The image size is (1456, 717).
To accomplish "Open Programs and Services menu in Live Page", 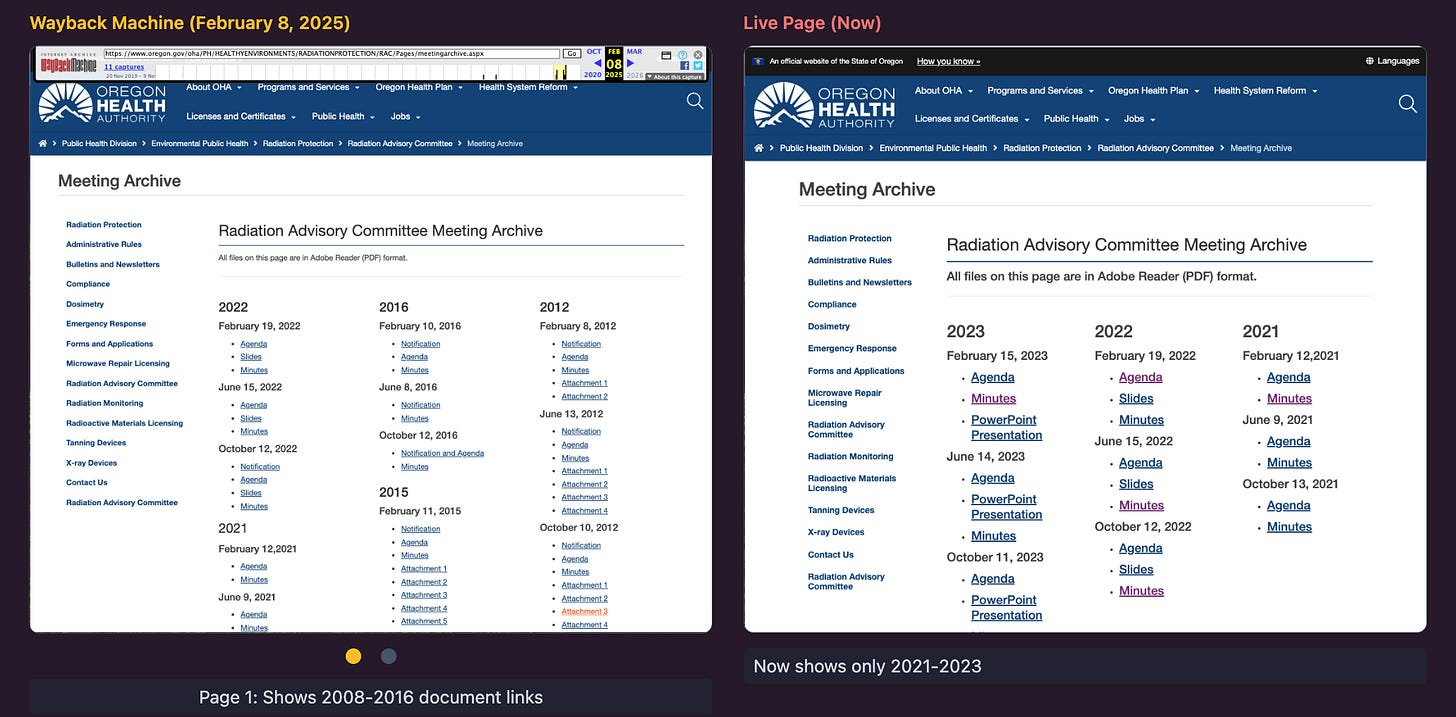I will (1040, 91).
